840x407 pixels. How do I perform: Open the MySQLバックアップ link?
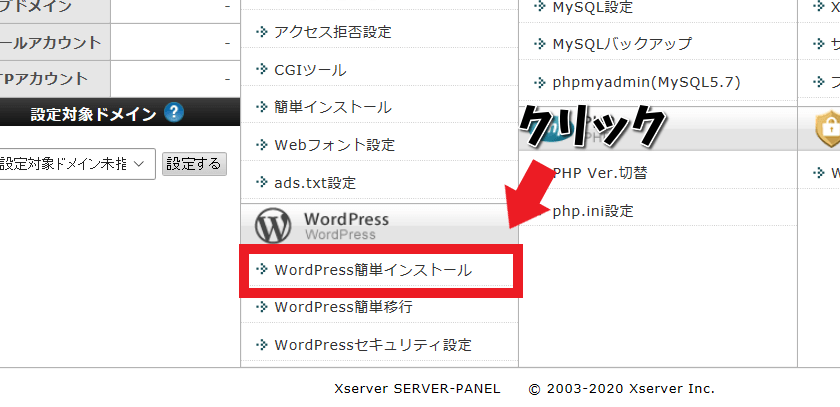click(622, 44)
